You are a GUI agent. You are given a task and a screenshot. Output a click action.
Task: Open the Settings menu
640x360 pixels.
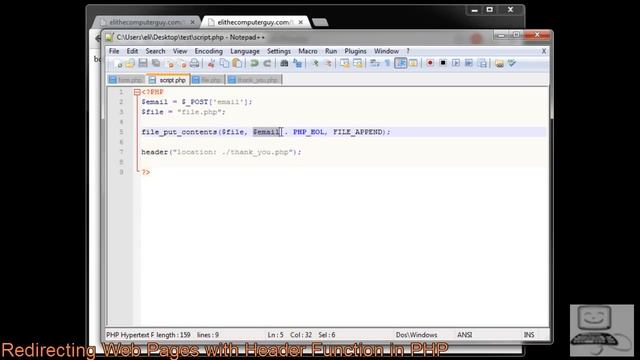pyautogui.click(x=279, y=51)
